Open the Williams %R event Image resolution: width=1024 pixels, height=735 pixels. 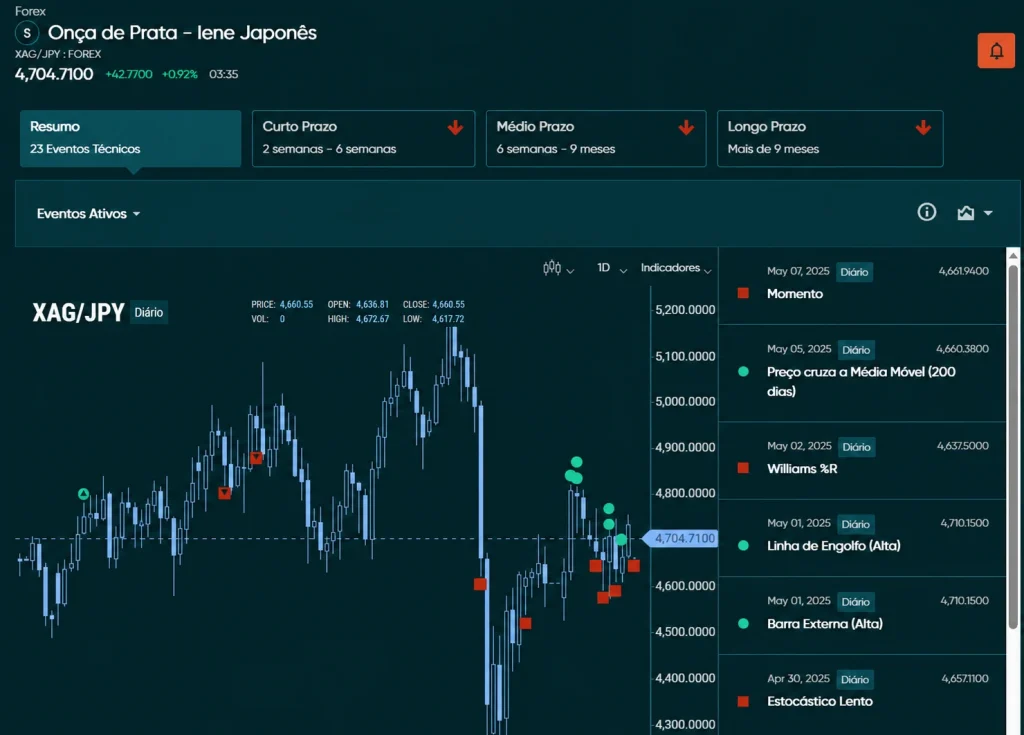(x=862, y=461)
